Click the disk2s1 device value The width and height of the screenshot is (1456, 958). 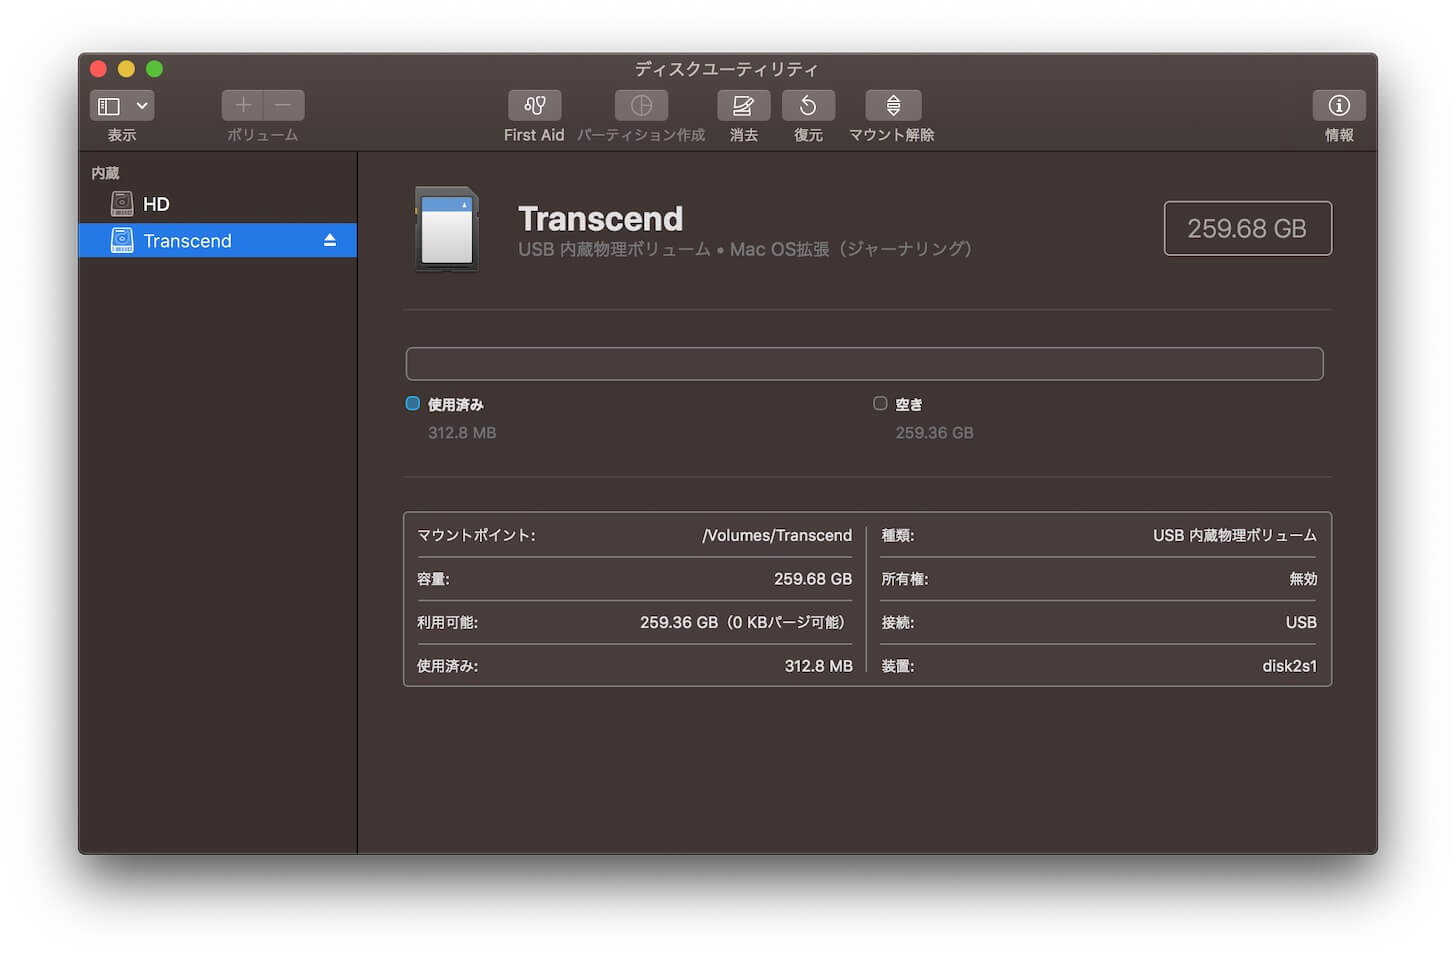[x=1289, y=665]
